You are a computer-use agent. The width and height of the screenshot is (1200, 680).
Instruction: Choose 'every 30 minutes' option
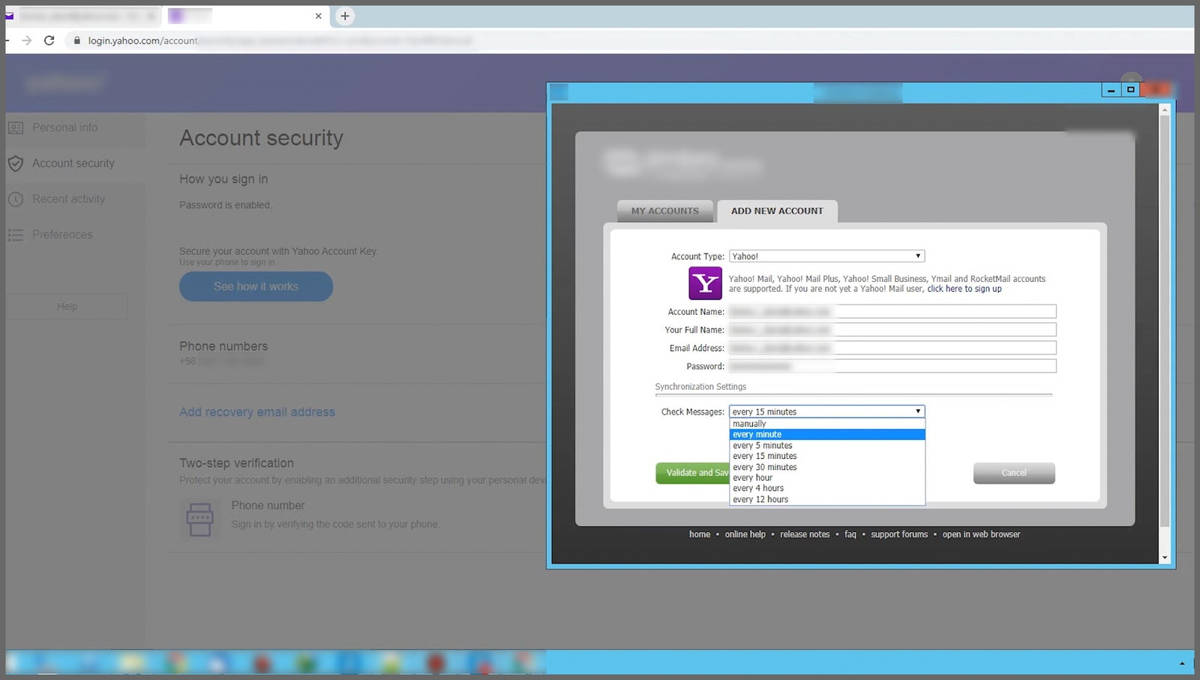(827, 467)
